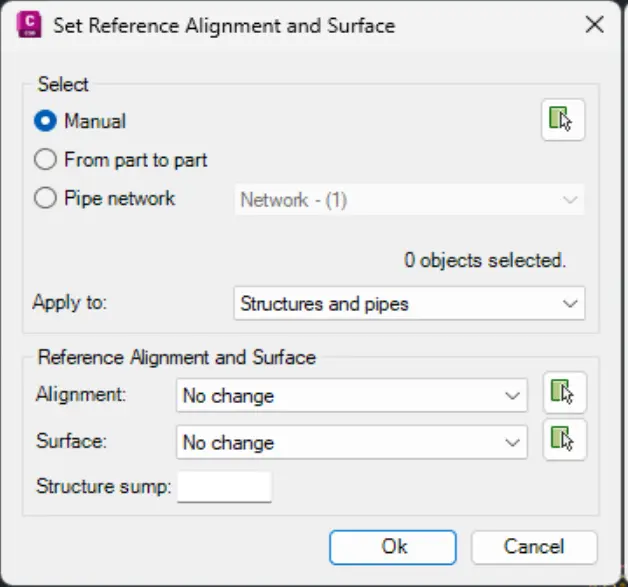Click the Cancel button
Image resolution: width=628 pixels, height=588 pixels.
(534, 547)
